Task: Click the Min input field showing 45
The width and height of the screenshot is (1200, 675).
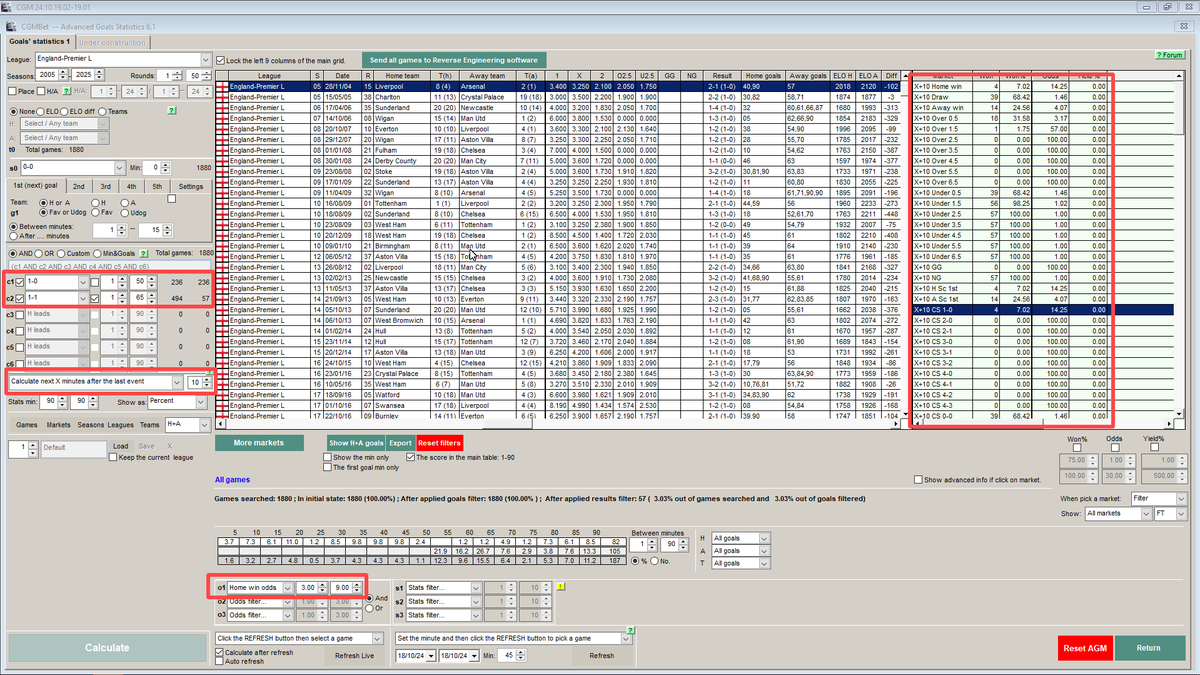Action: (509, 656)
